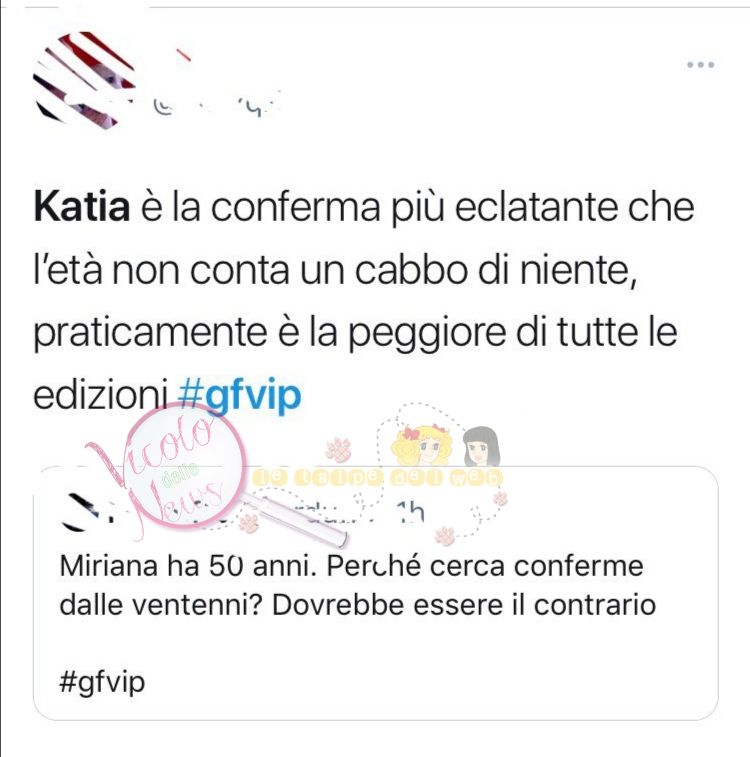
Task: Tap the blonde cartoon girl face icon
Action: click(421, 446)
